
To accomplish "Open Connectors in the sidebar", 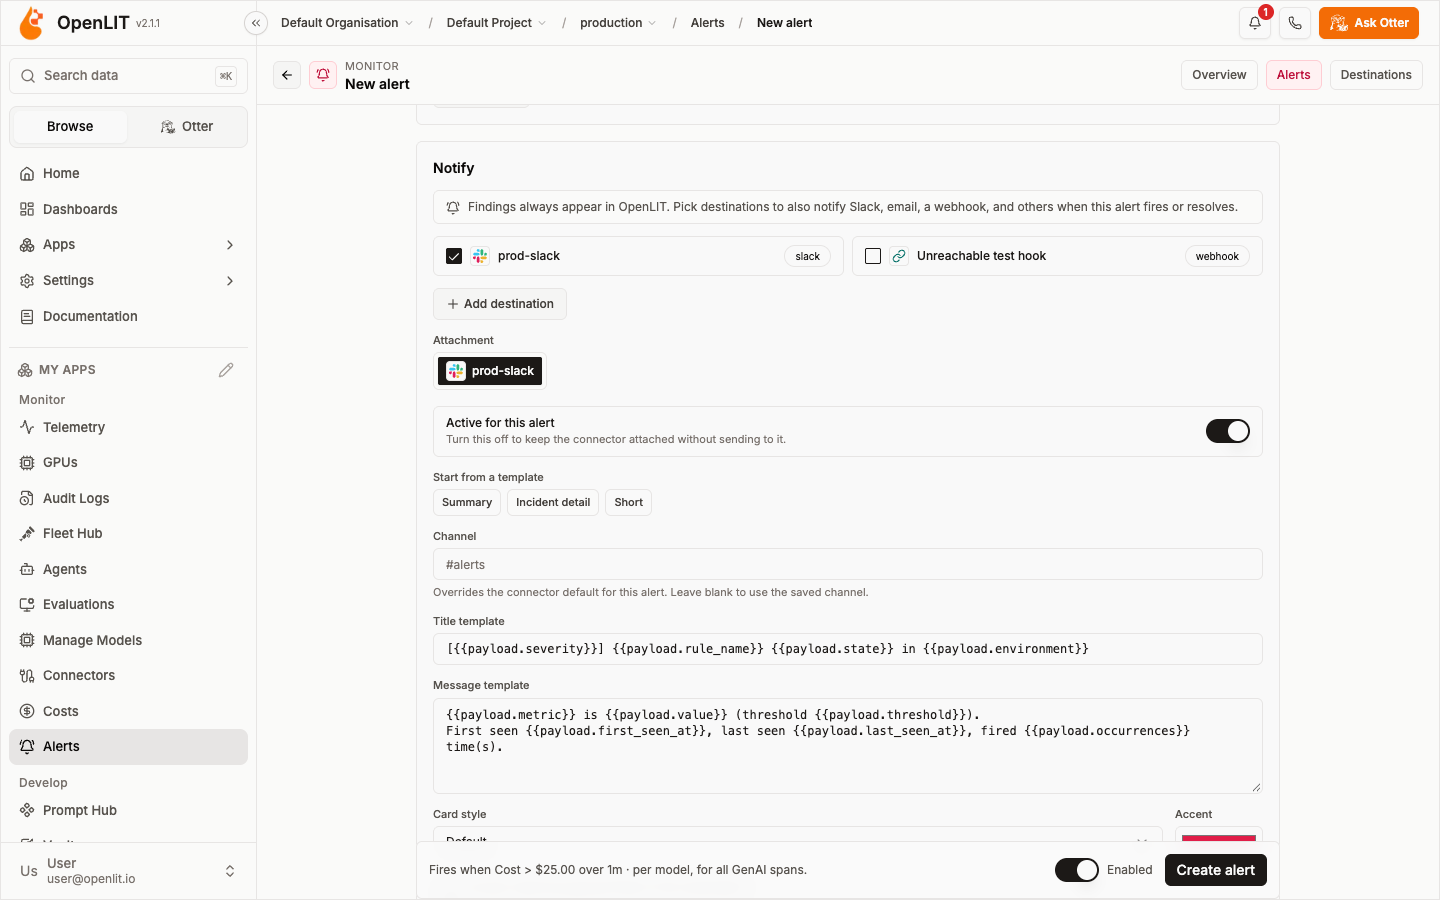I will point(128,676).
